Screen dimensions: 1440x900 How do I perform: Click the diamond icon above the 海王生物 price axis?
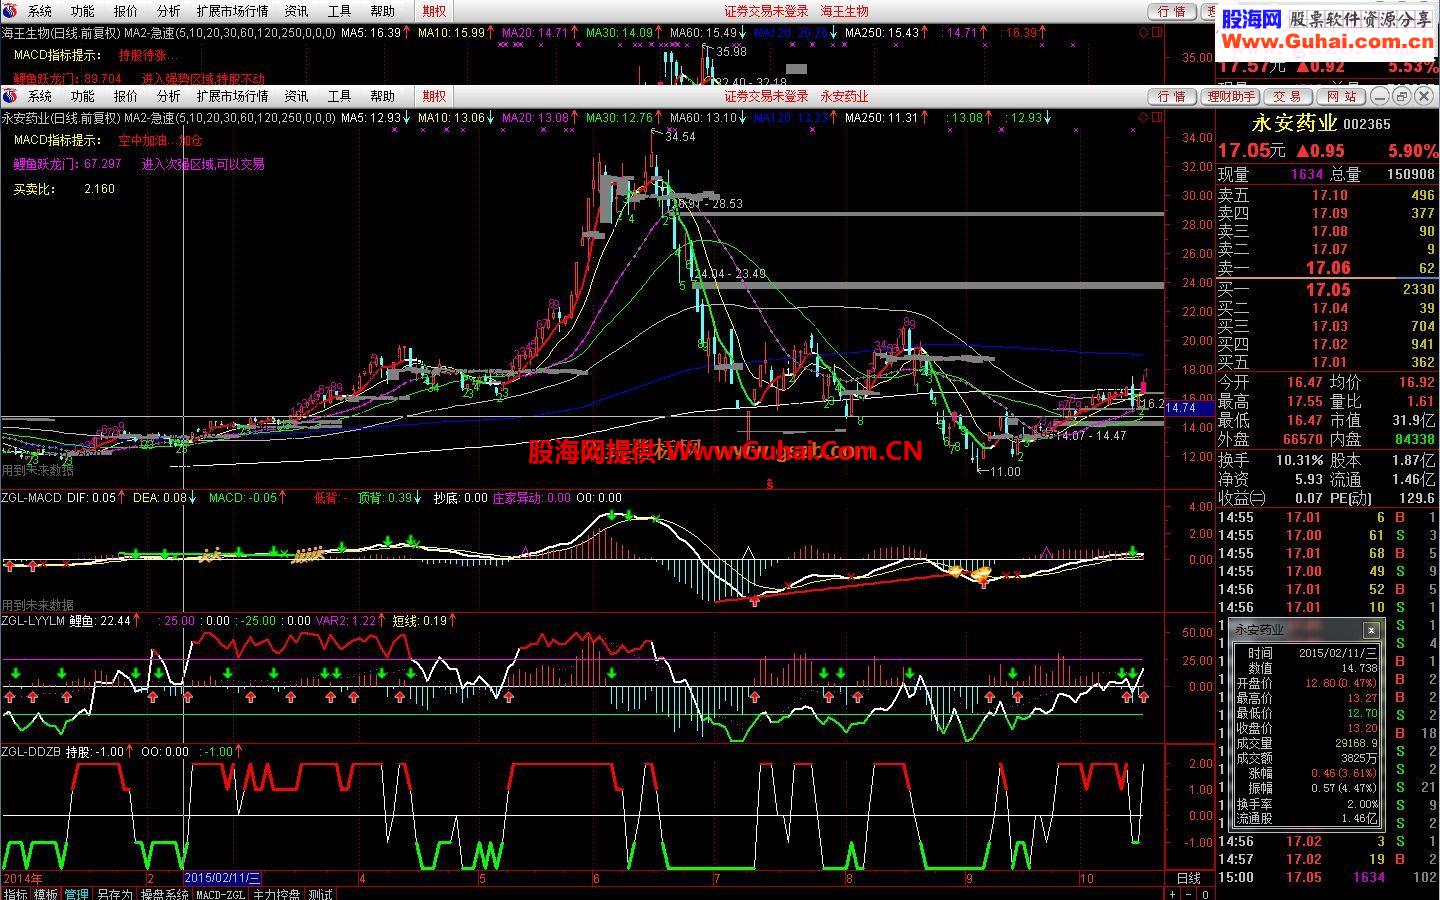coord(1145,32)
